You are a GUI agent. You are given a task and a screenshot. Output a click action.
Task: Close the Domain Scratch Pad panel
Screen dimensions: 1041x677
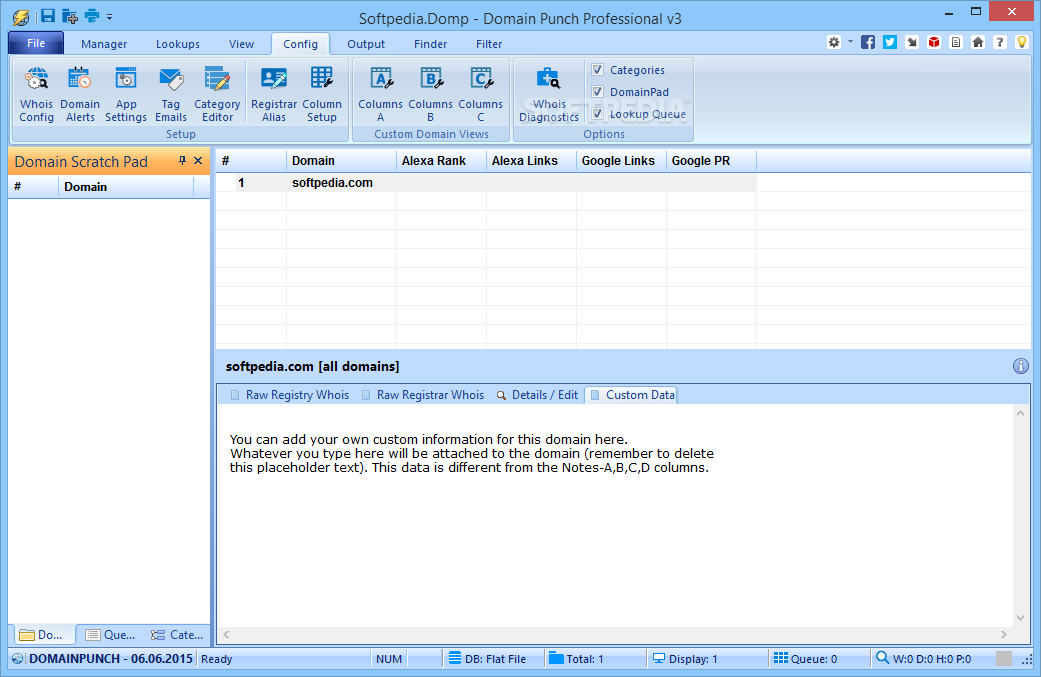point(198,161)
